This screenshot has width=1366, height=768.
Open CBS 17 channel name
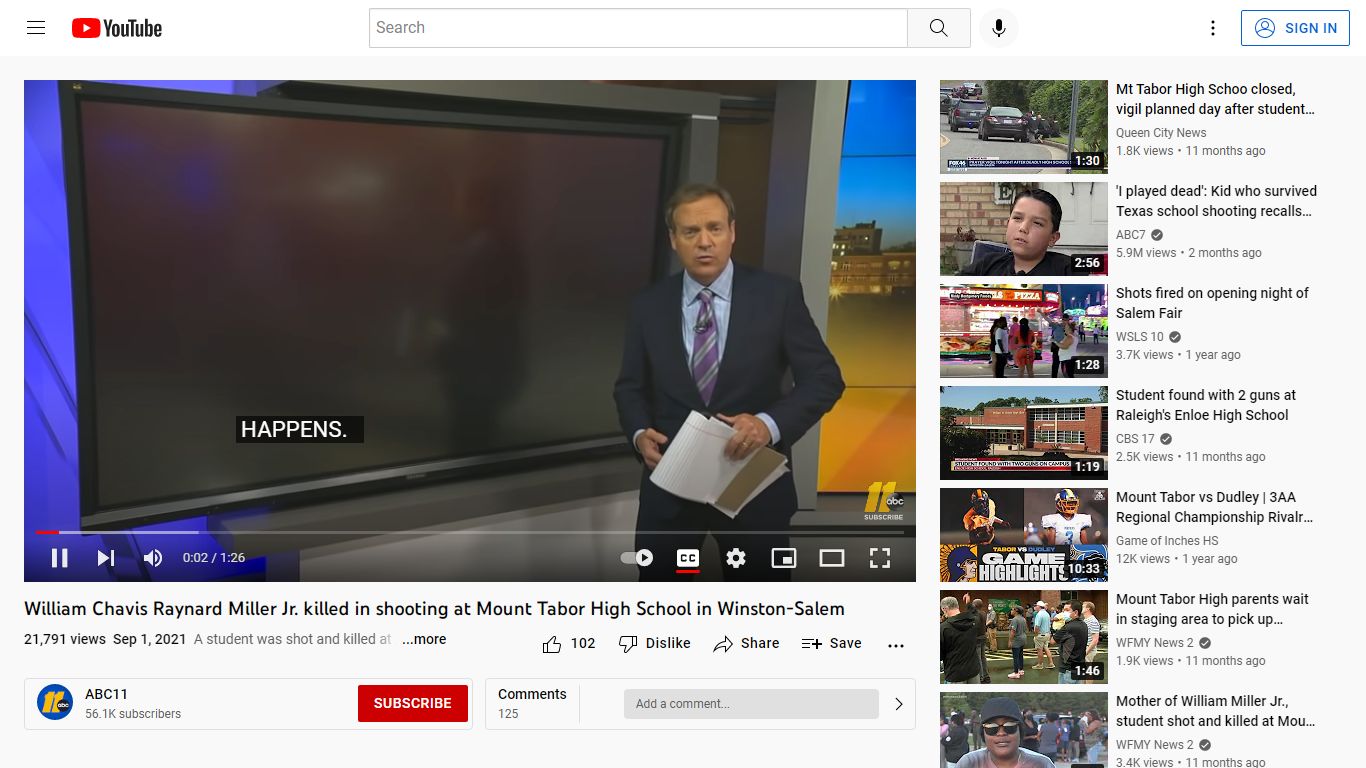point(1135,439)
